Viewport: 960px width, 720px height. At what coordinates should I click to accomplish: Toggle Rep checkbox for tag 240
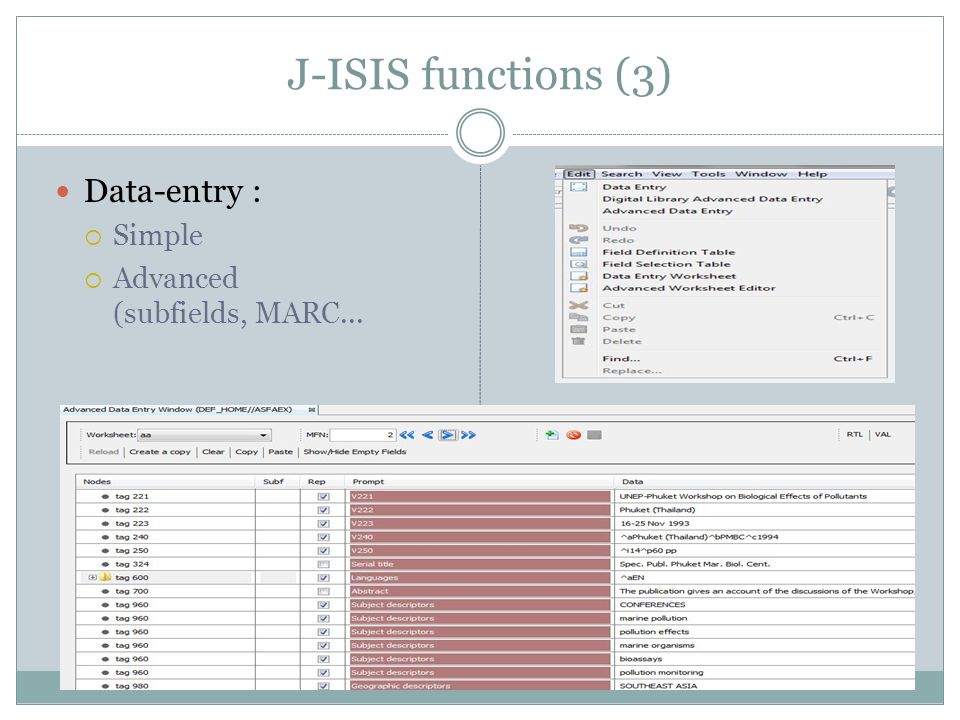323,537
